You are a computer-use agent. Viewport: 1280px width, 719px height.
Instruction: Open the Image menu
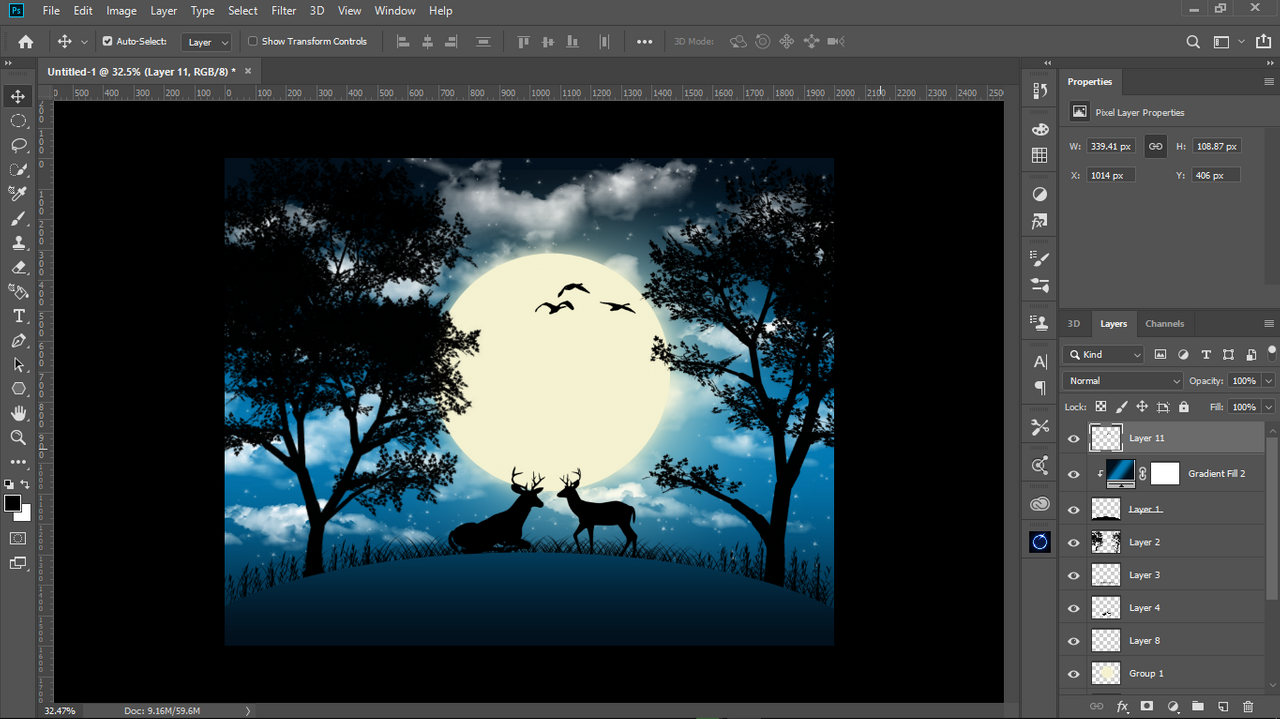click(x=121, y=11)
